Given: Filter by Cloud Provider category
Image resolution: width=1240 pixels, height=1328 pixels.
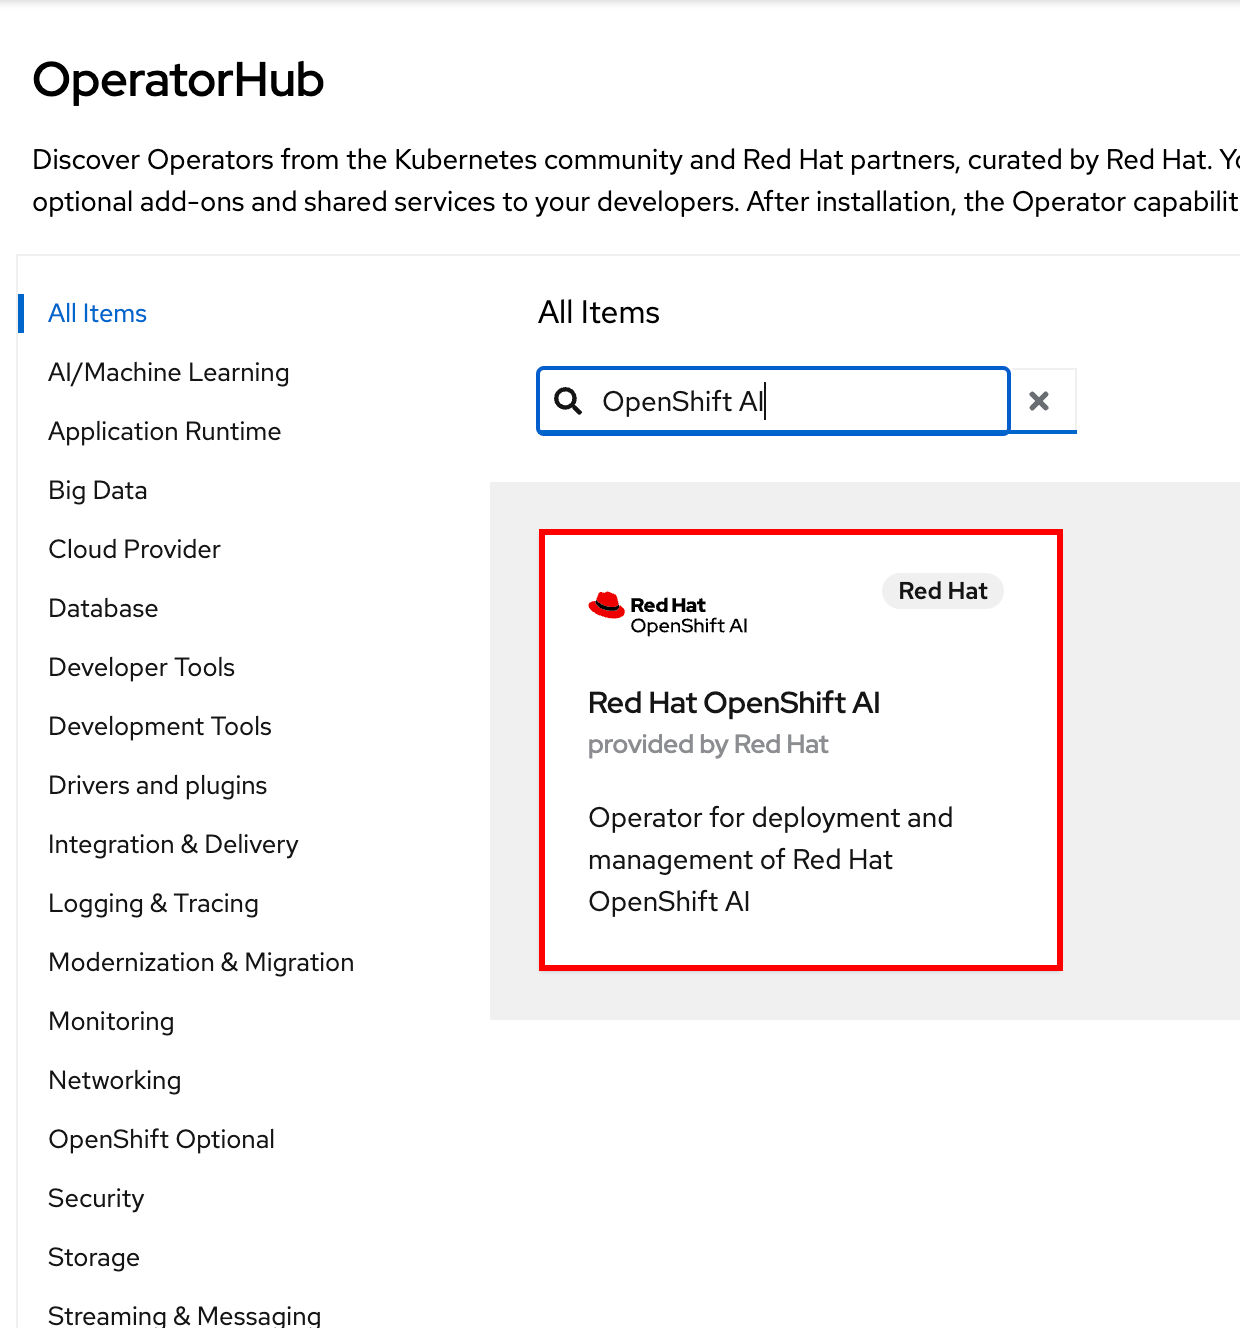Looking at the screenshot, I should (134, 549).
